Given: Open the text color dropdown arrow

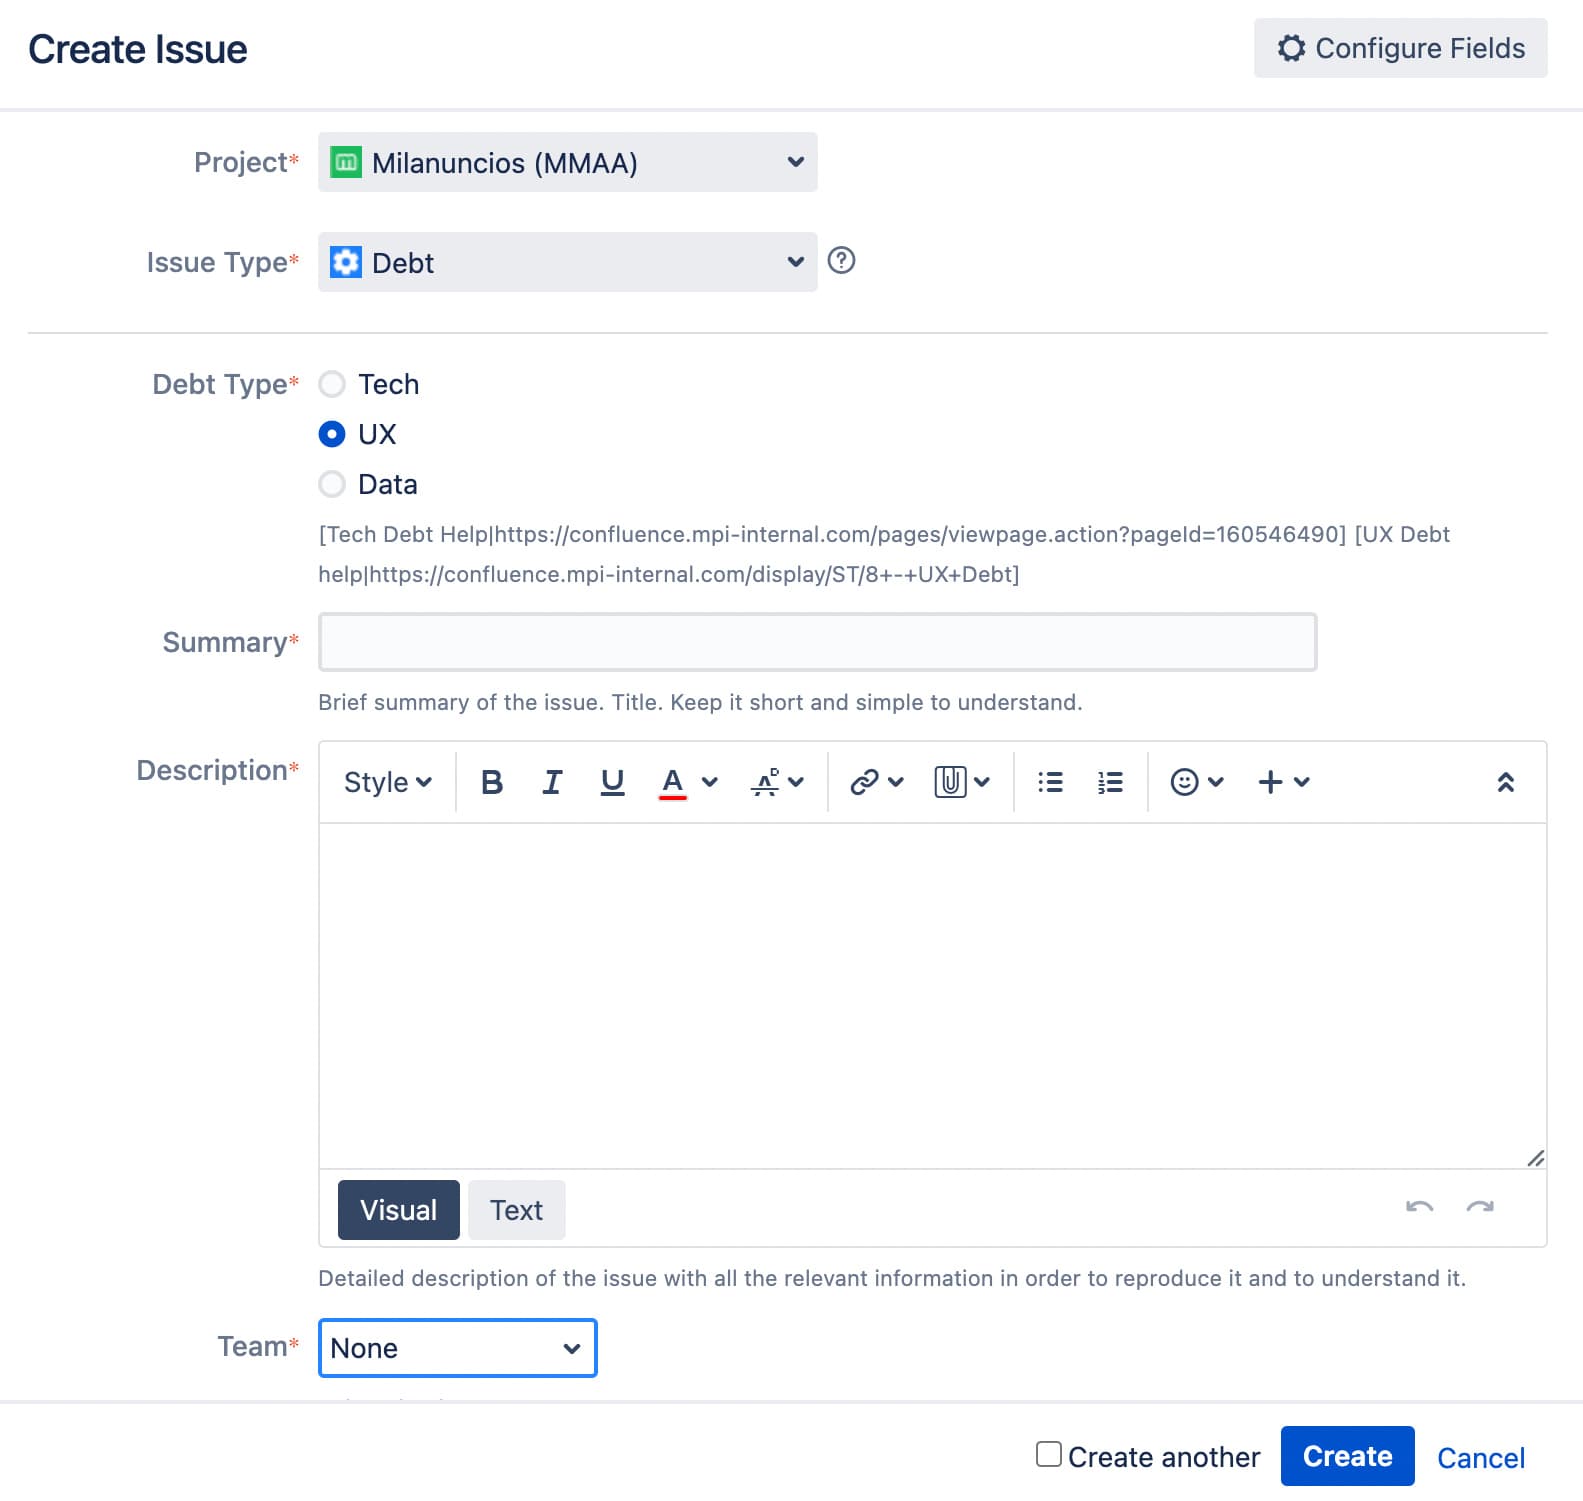Looking at the screenshot, I should [710, 782].
